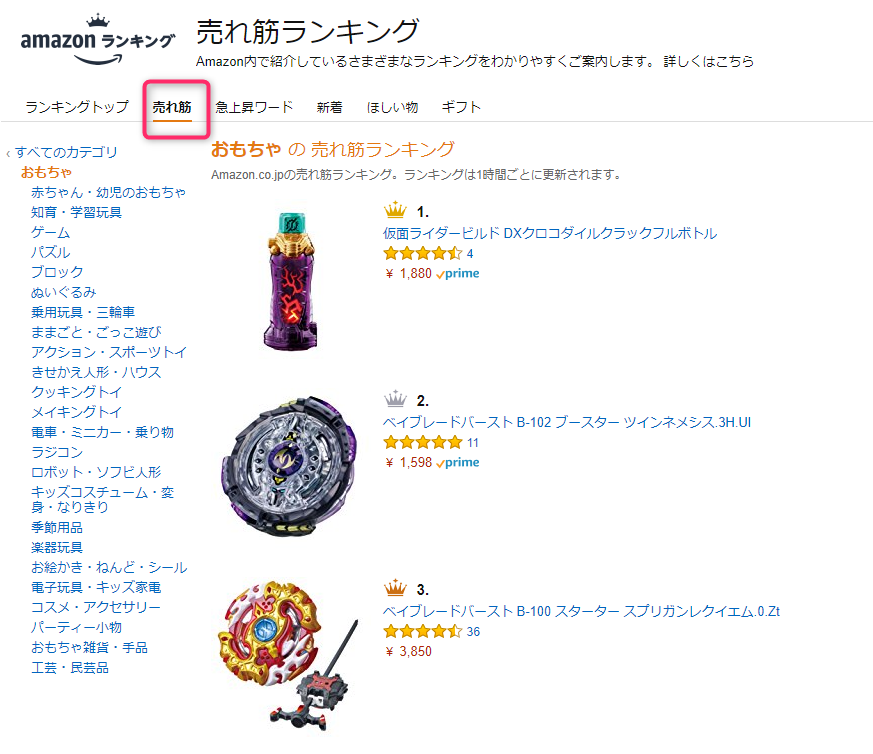
Task: Select the 新着 tab
Action: point(330,107)
